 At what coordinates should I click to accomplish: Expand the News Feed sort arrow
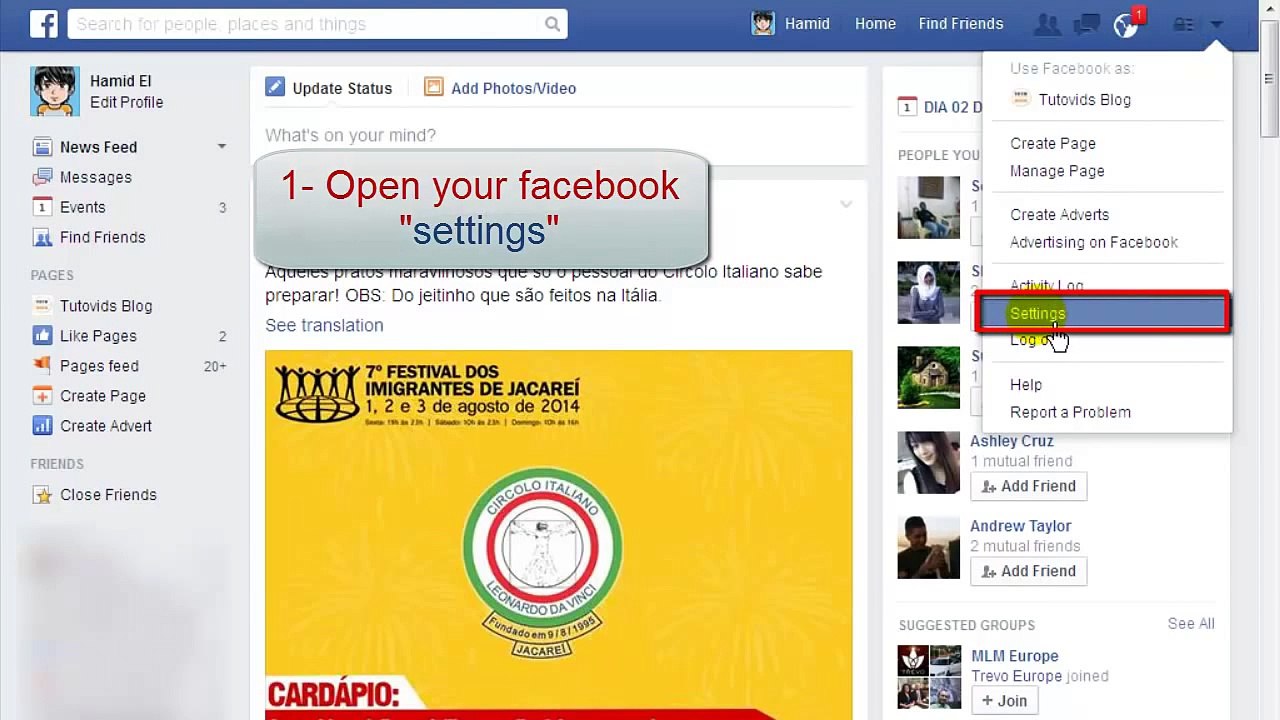(x=222, y=147)
